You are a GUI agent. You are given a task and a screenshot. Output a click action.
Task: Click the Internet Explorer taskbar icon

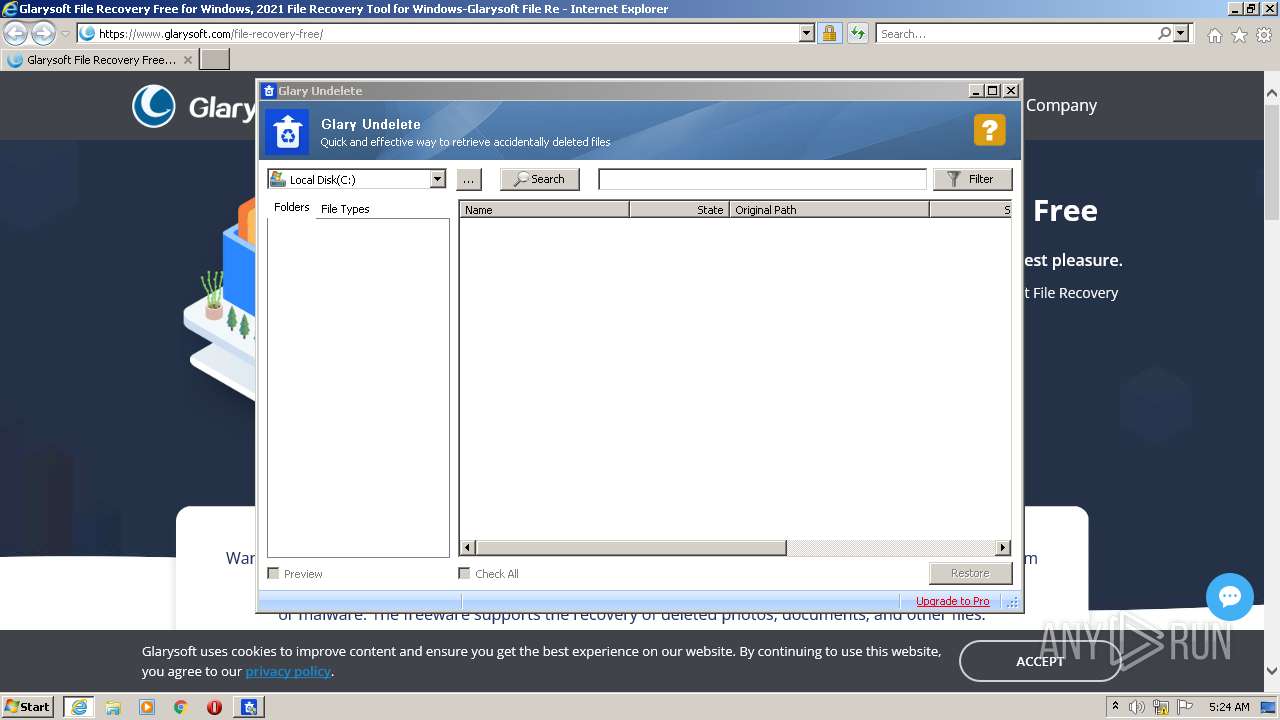(78, 707)
